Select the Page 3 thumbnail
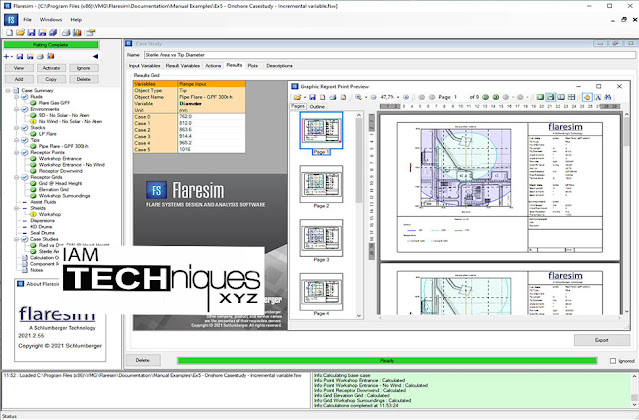 (x=321, y=238)
